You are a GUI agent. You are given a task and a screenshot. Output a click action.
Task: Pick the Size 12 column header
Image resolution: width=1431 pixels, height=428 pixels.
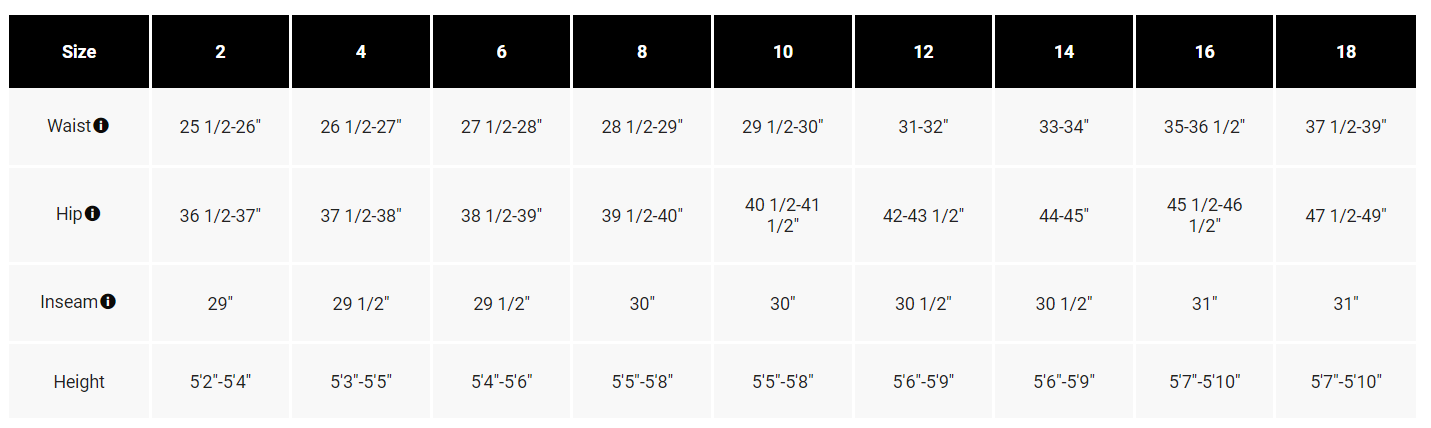coord(923,52)
